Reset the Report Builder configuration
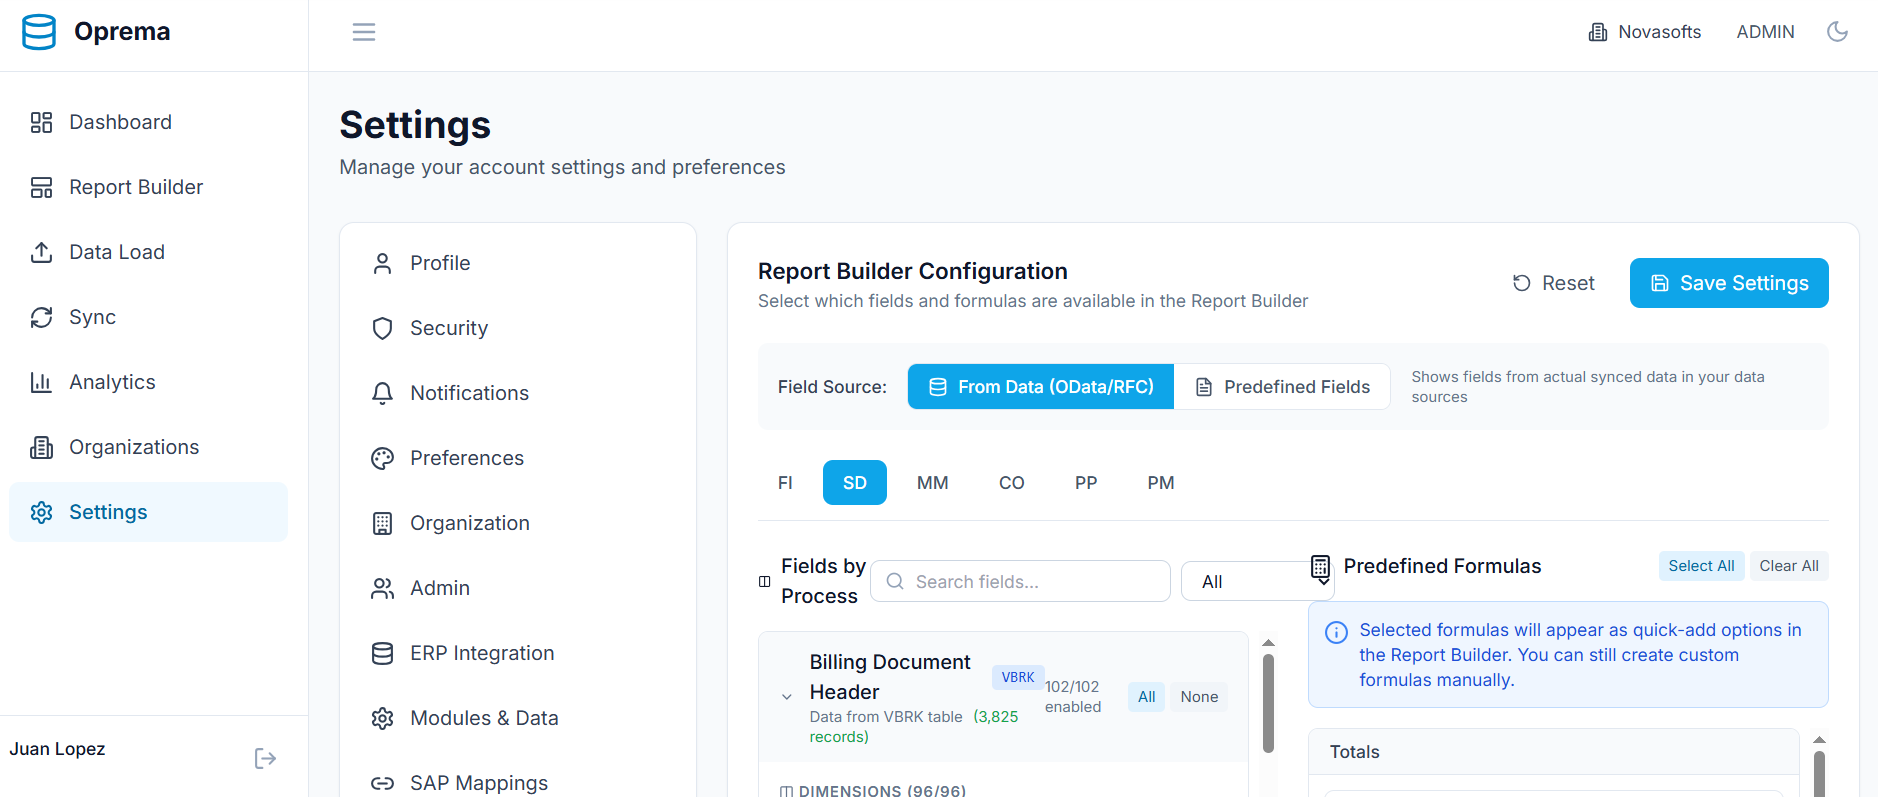 tap(1553, 283)
